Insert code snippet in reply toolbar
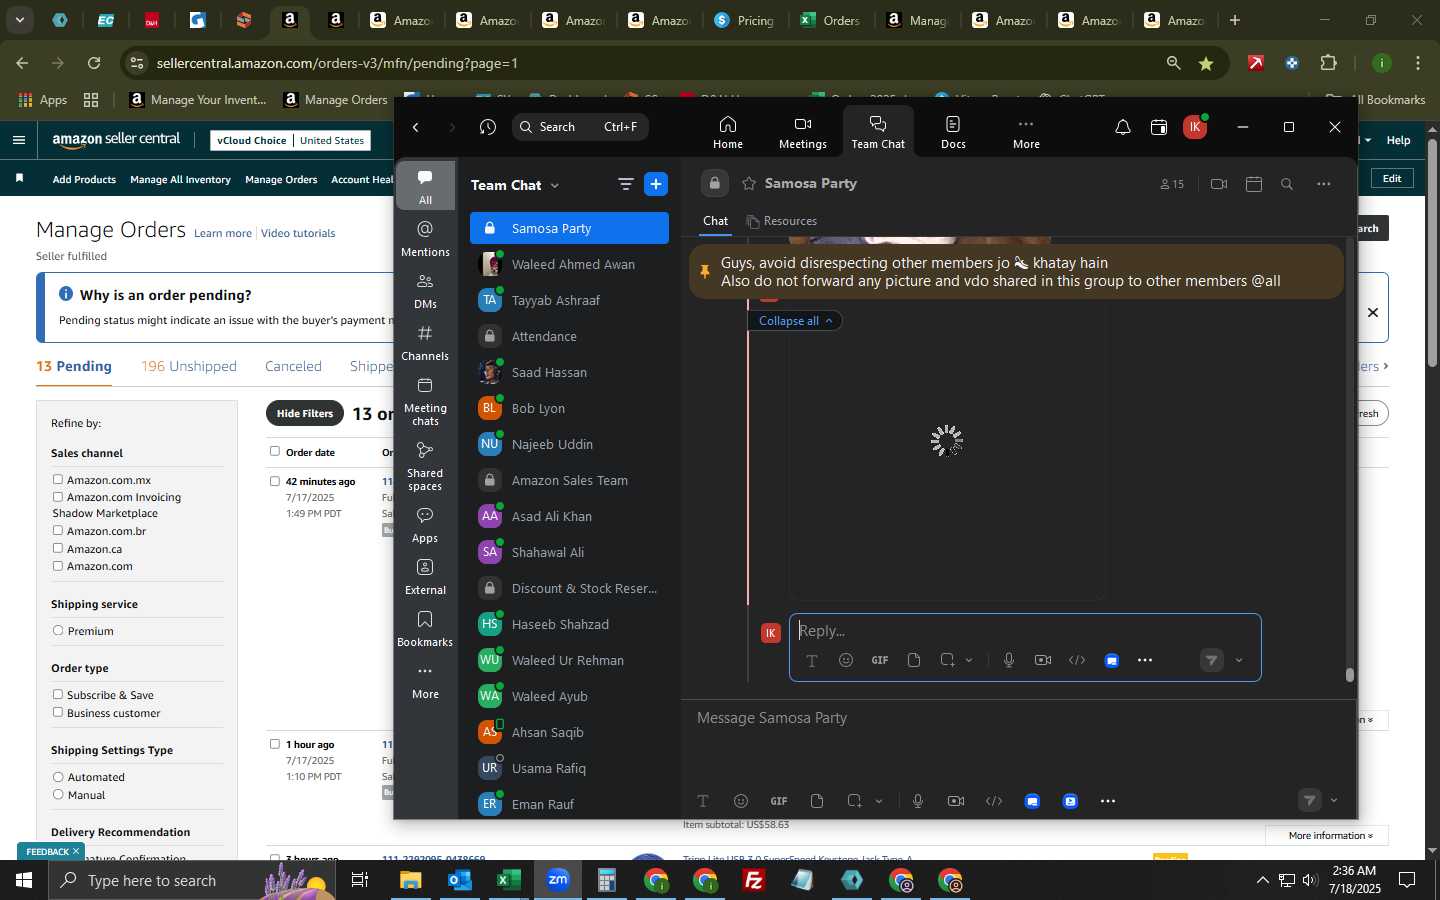The height and width of the screenshot is (900, 1440). click(1077, 660)
